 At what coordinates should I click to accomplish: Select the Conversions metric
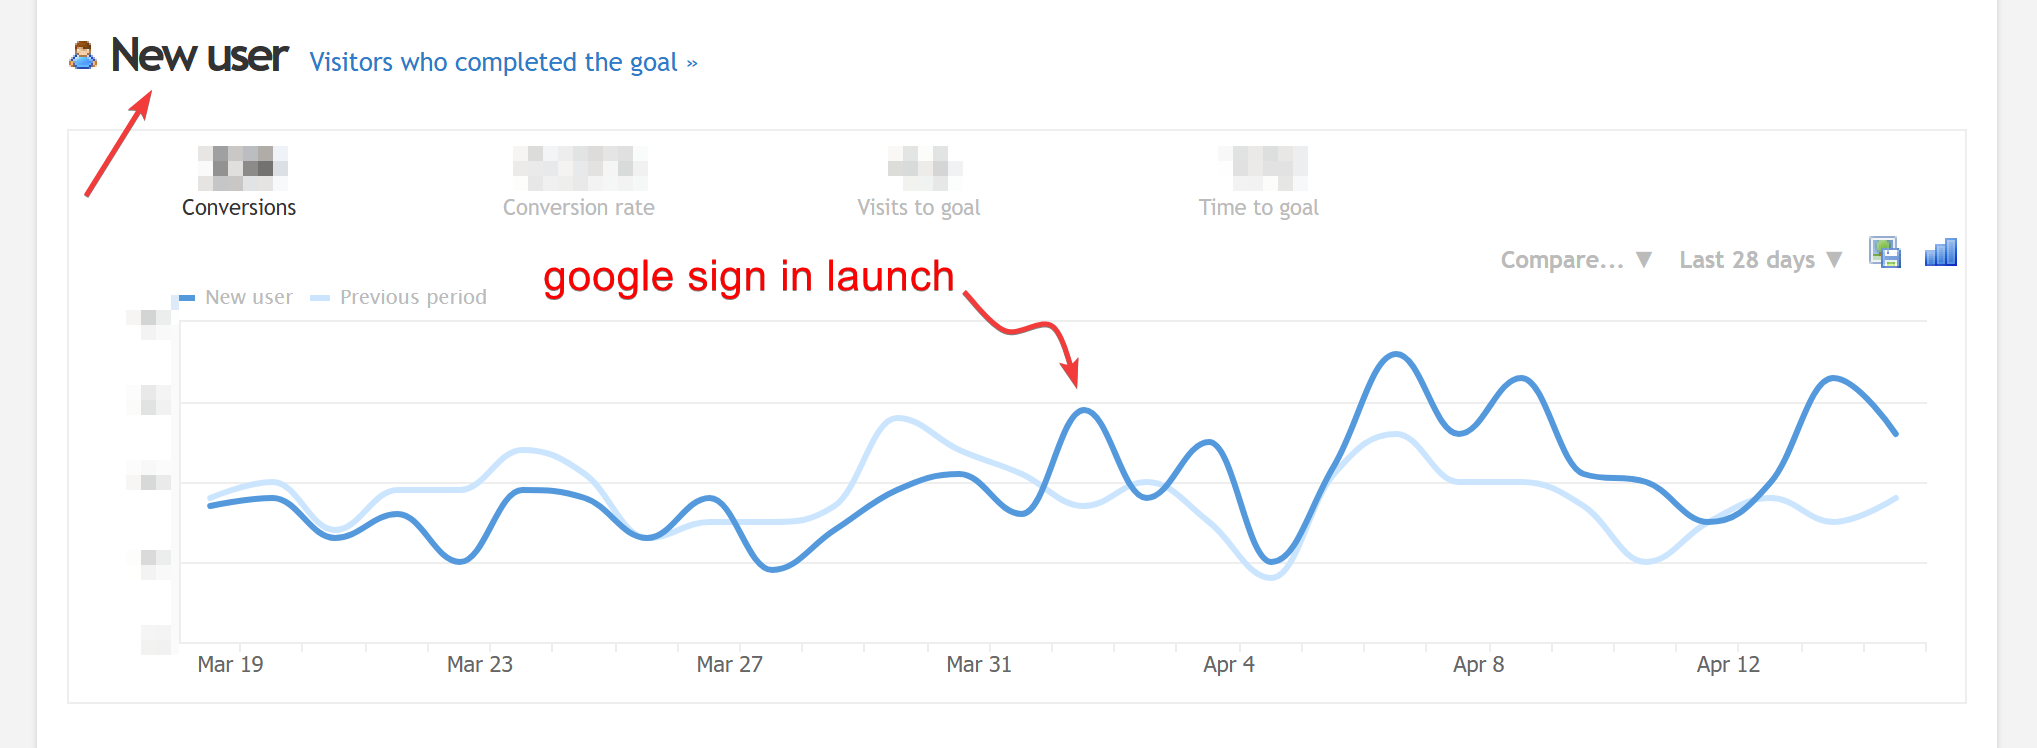[x=239, y=207]
